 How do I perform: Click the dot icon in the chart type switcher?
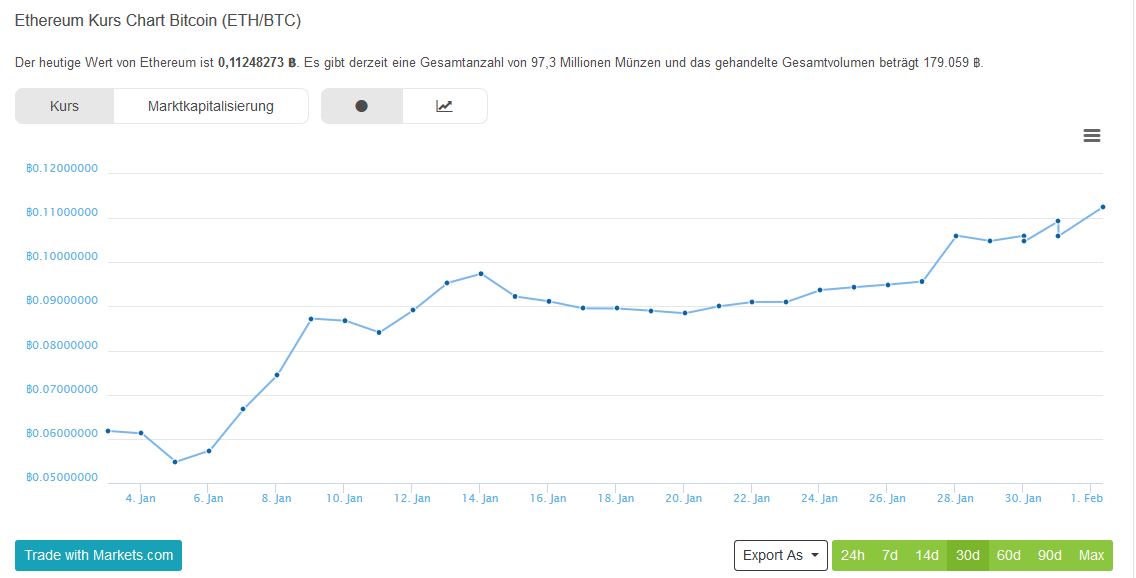362,105
